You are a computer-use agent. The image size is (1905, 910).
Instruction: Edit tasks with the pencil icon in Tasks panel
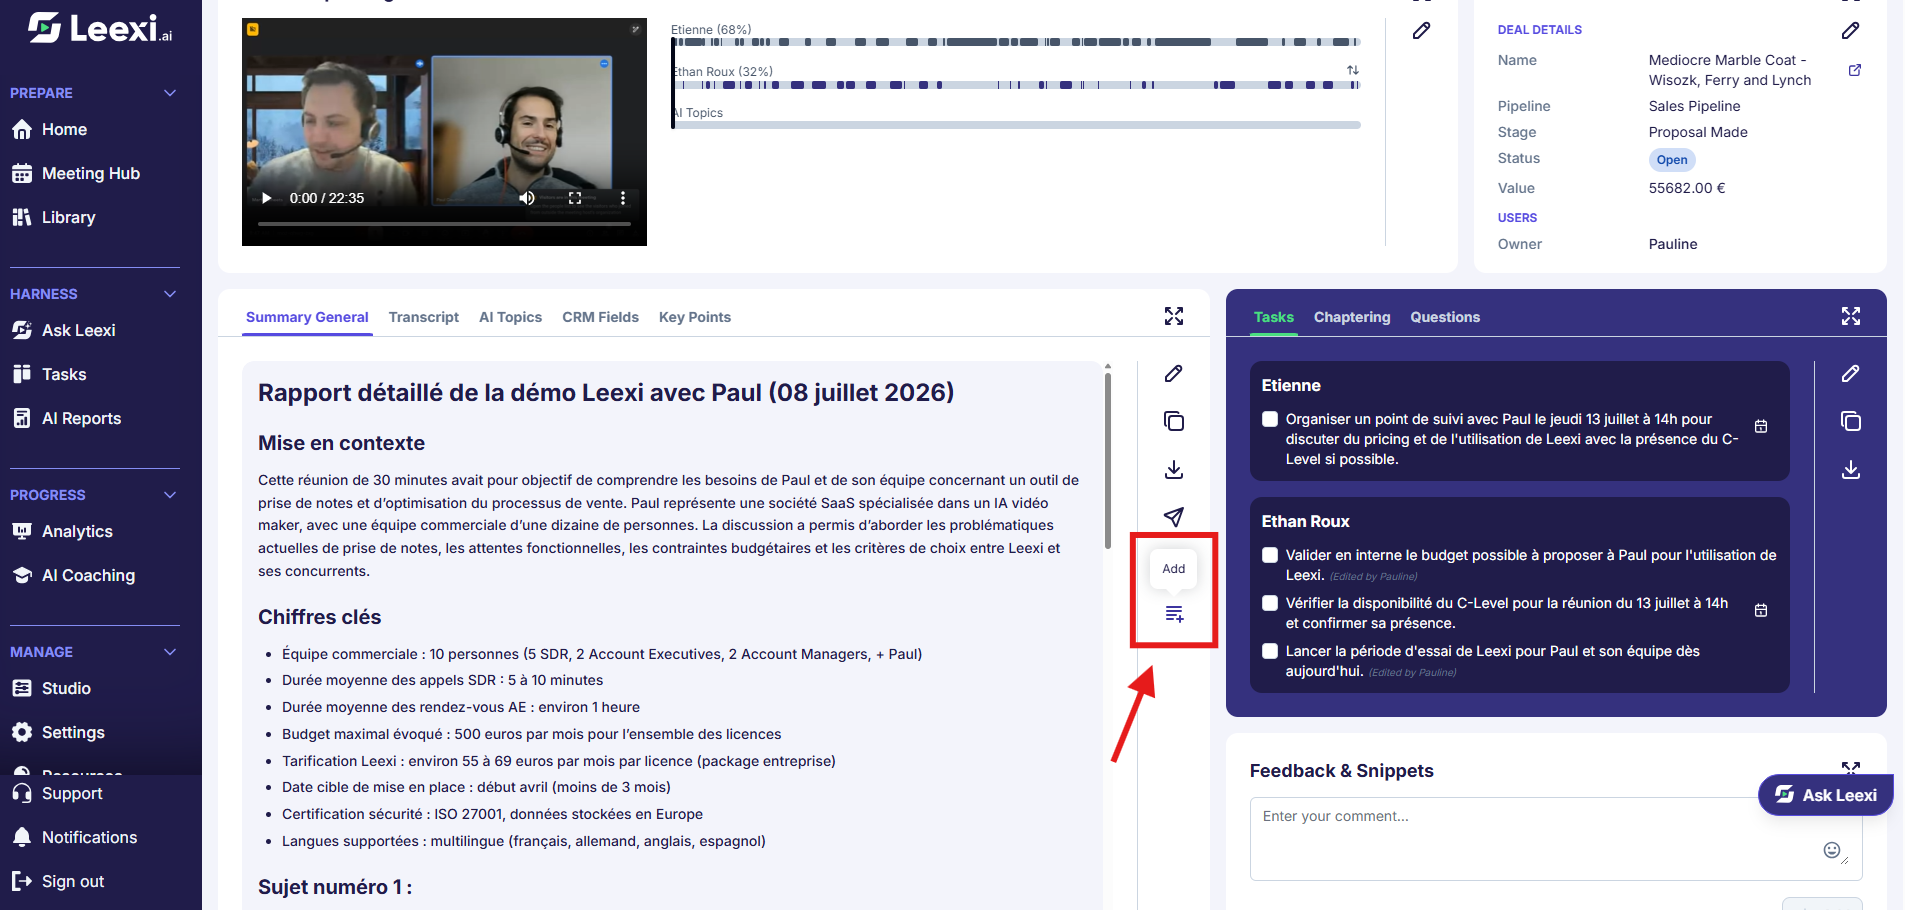1851,373
